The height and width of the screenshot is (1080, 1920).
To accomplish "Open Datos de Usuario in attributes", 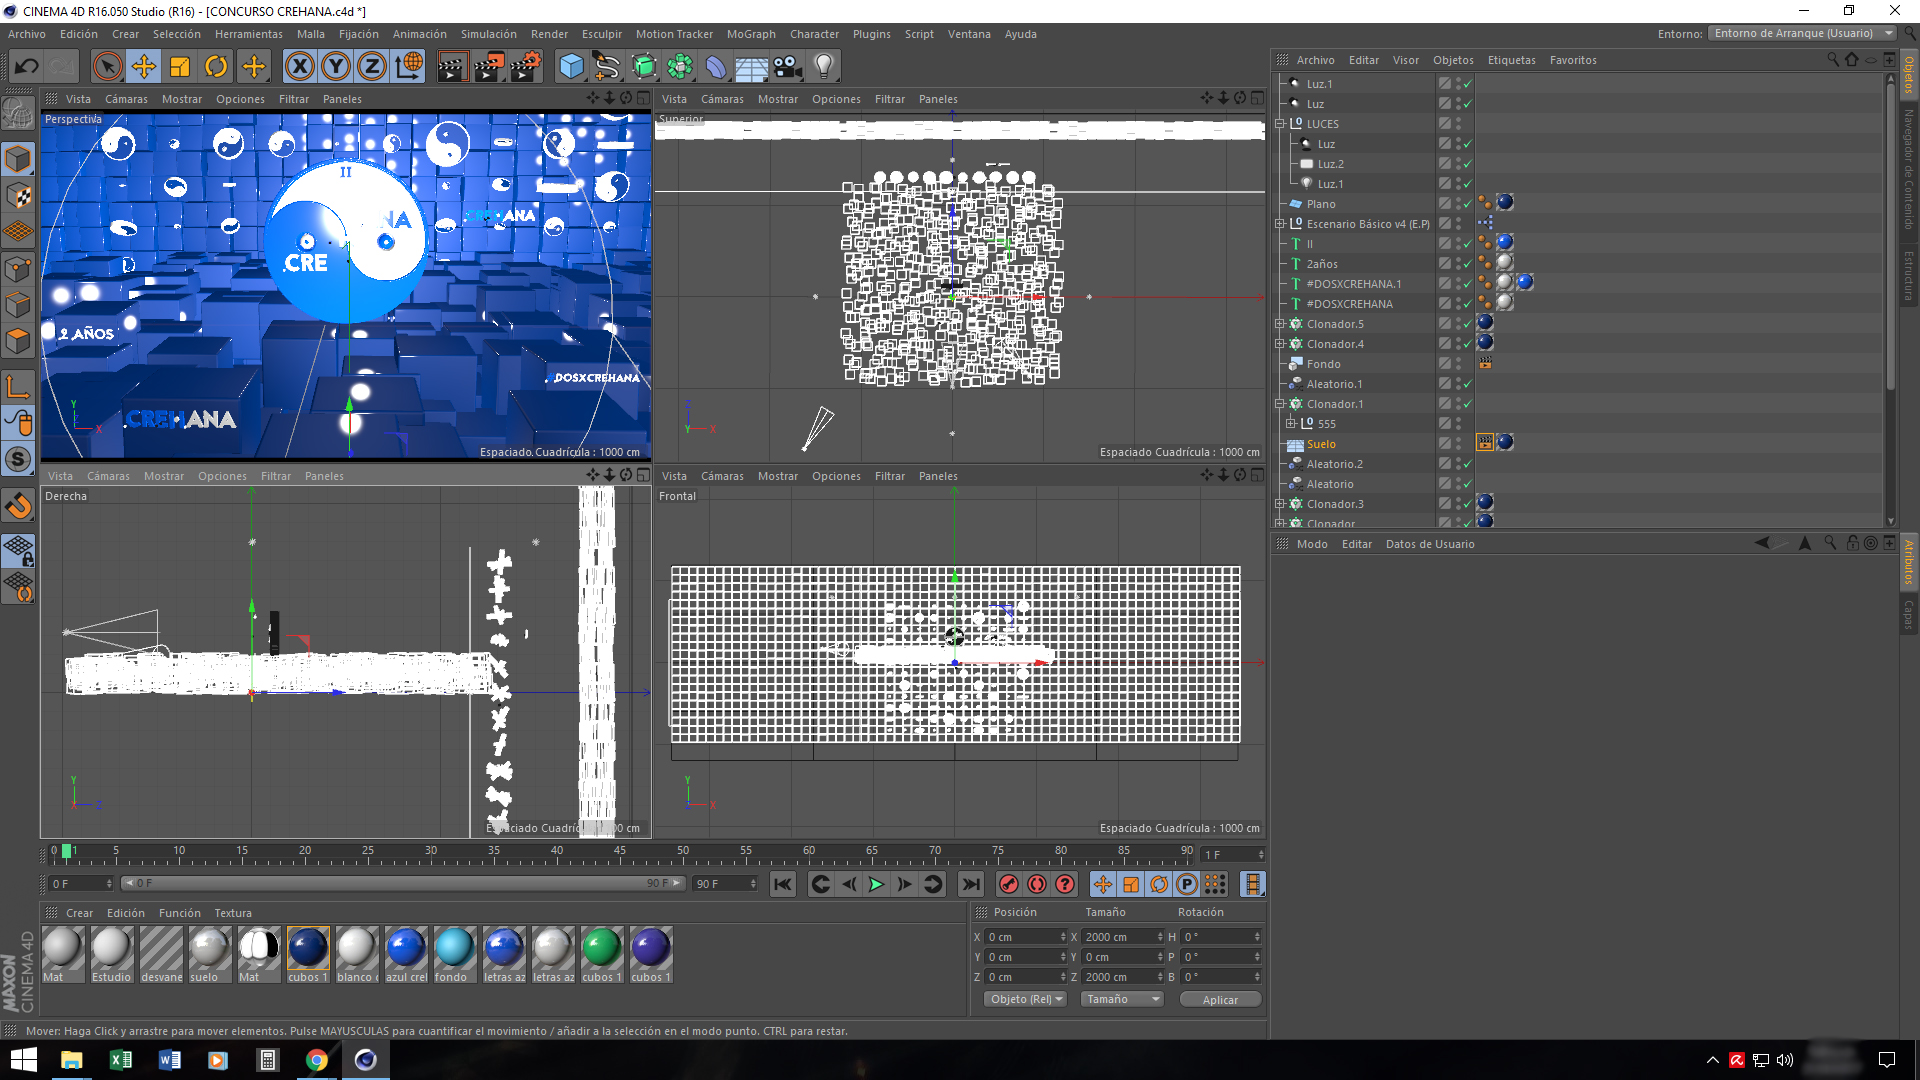I will (x=1430, y=544).
